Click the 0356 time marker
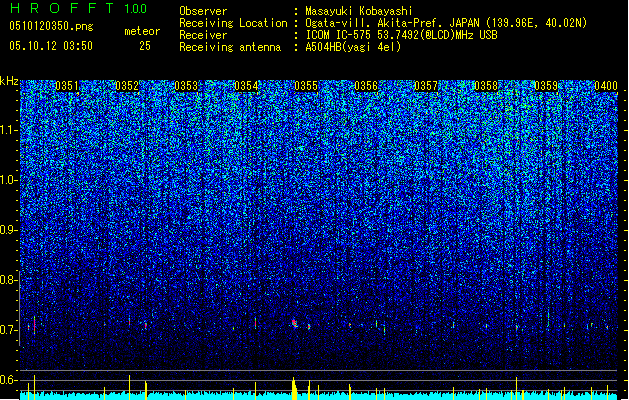 pos(366,86)
